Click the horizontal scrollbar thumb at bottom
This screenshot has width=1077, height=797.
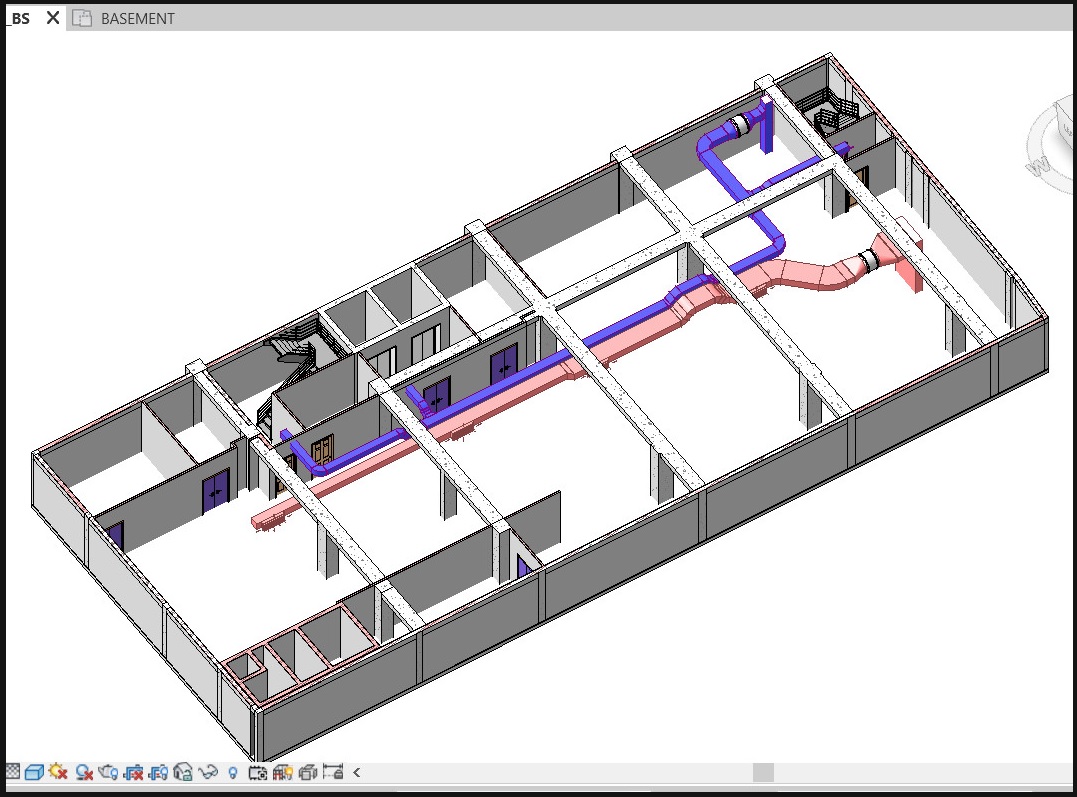tap(763, 772)
